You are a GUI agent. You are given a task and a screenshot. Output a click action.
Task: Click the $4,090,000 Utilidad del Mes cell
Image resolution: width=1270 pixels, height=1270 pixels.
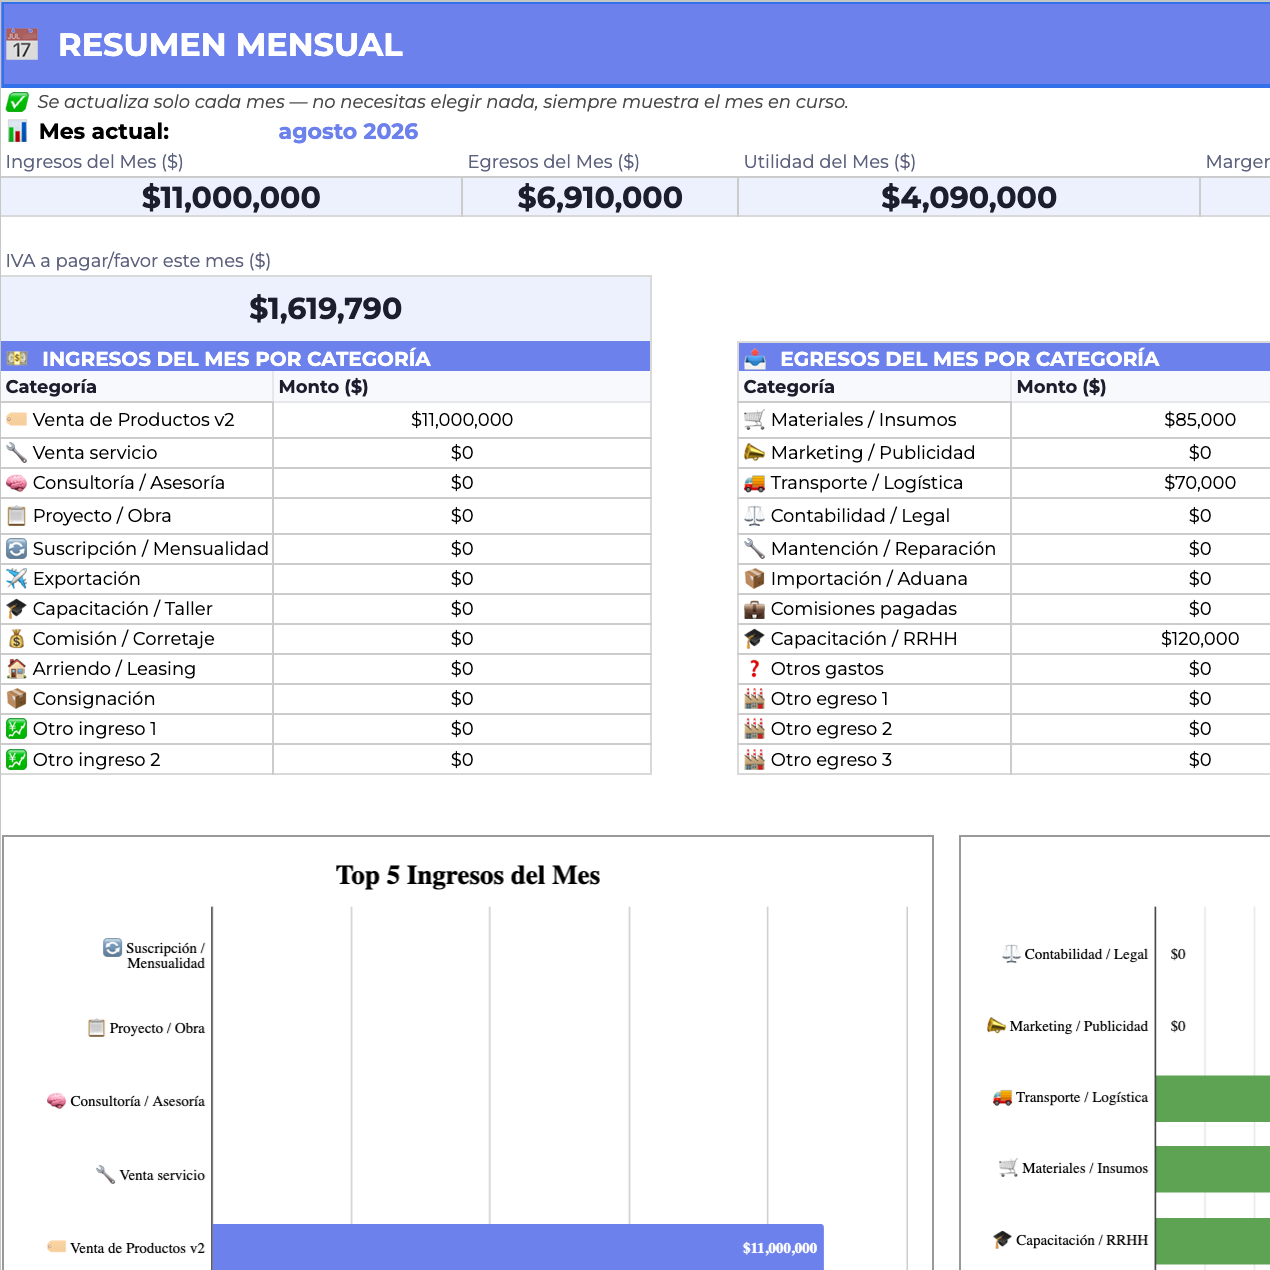969,197
